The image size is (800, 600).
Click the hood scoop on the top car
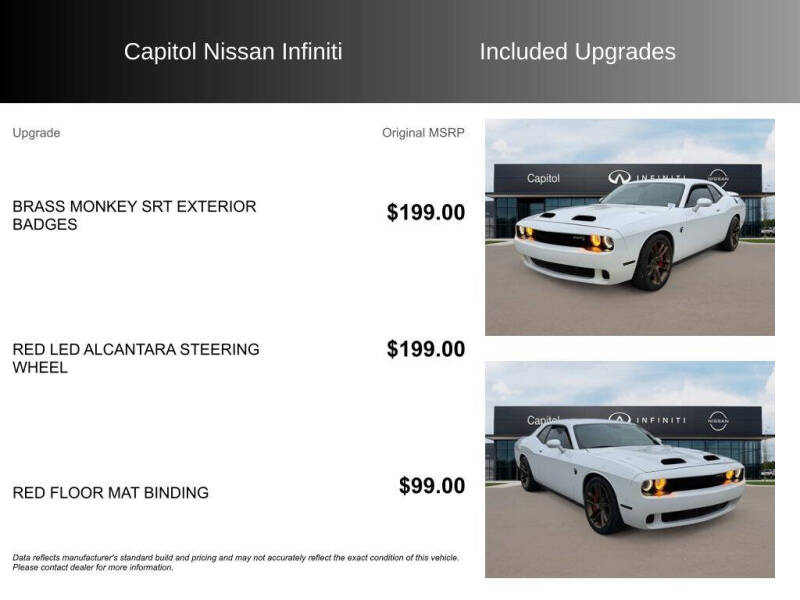pos(582,217)
